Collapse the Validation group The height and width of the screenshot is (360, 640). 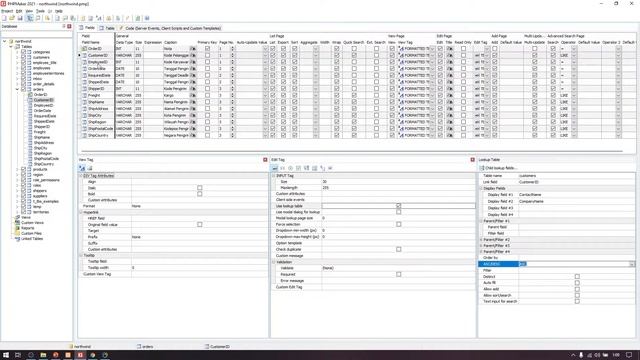(274, 262)
